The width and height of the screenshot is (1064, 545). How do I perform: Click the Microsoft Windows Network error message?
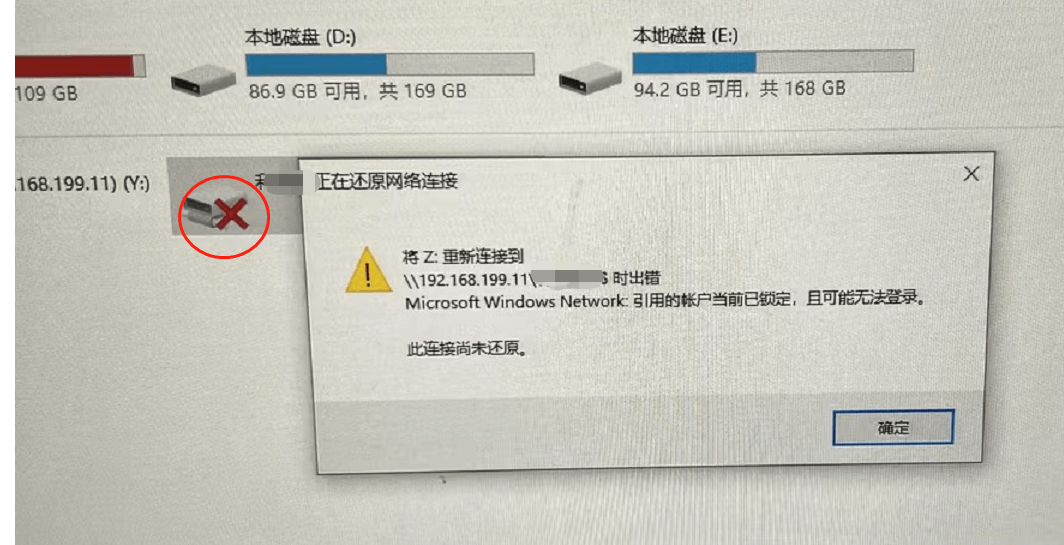coord(666,300)
